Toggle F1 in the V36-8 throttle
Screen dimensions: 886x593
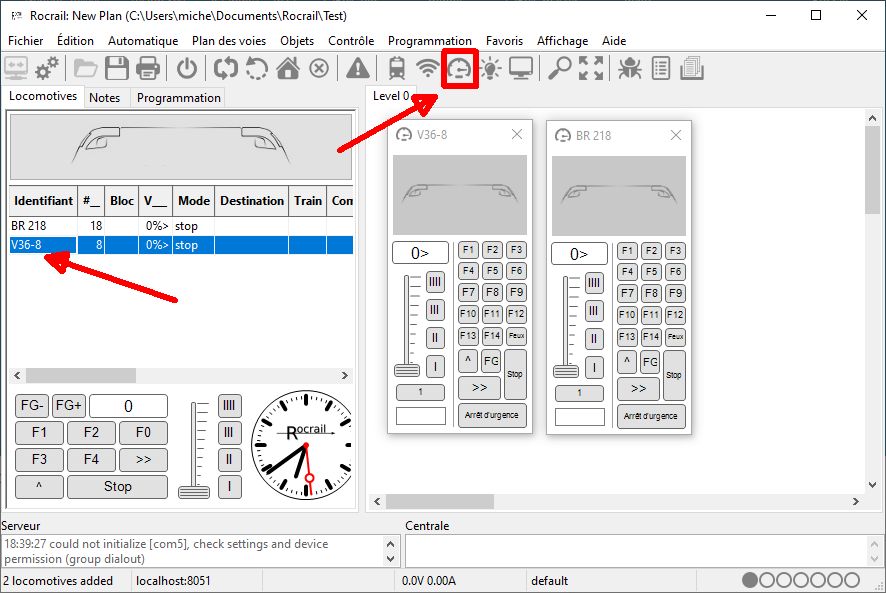[468, 249]
